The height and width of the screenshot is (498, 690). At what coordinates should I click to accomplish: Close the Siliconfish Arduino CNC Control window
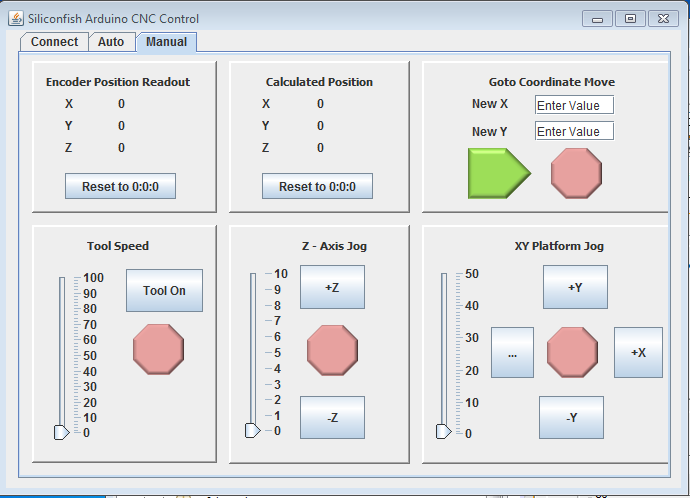click(x=664, y=19)
